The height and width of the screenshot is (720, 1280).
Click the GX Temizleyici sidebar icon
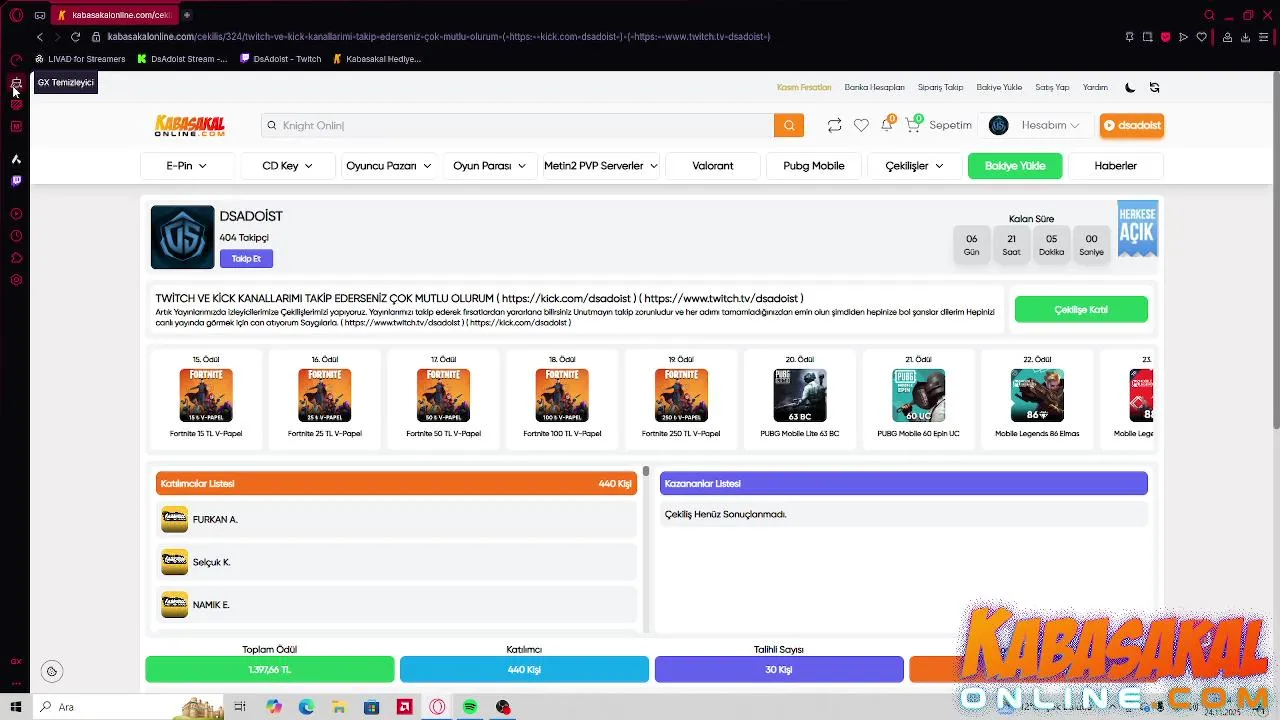(16, 82)
